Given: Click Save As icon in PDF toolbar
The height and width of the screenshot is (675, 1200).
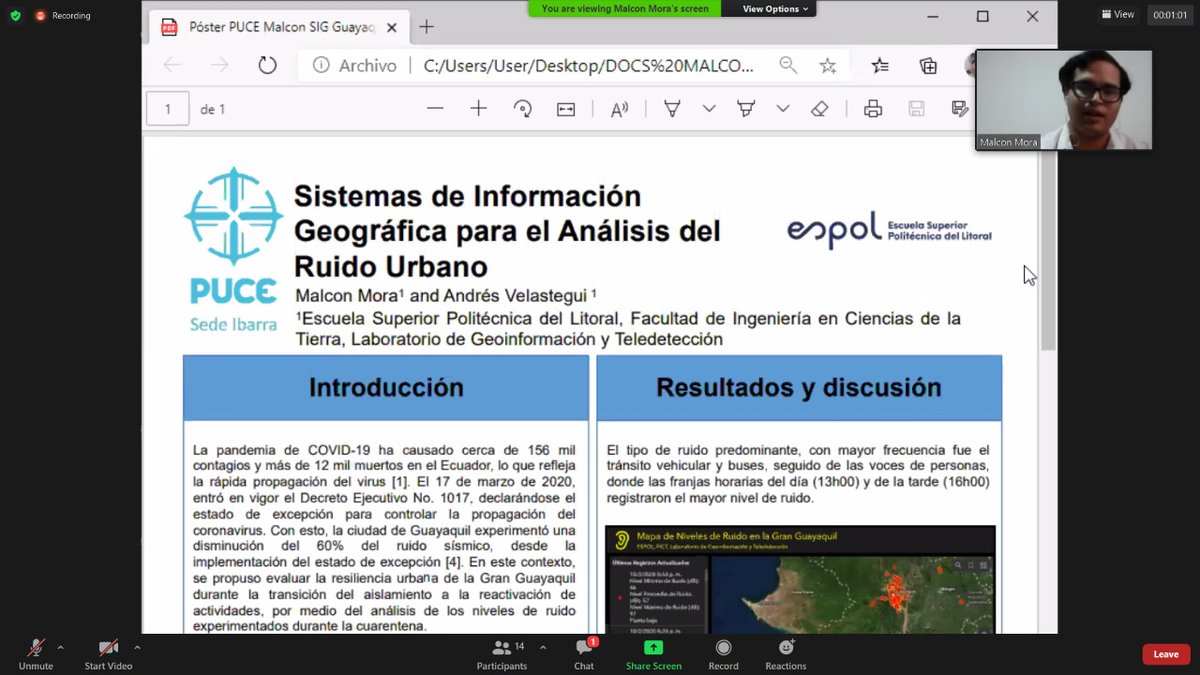Looking at the screenshot, I should [x=960, y=109].
